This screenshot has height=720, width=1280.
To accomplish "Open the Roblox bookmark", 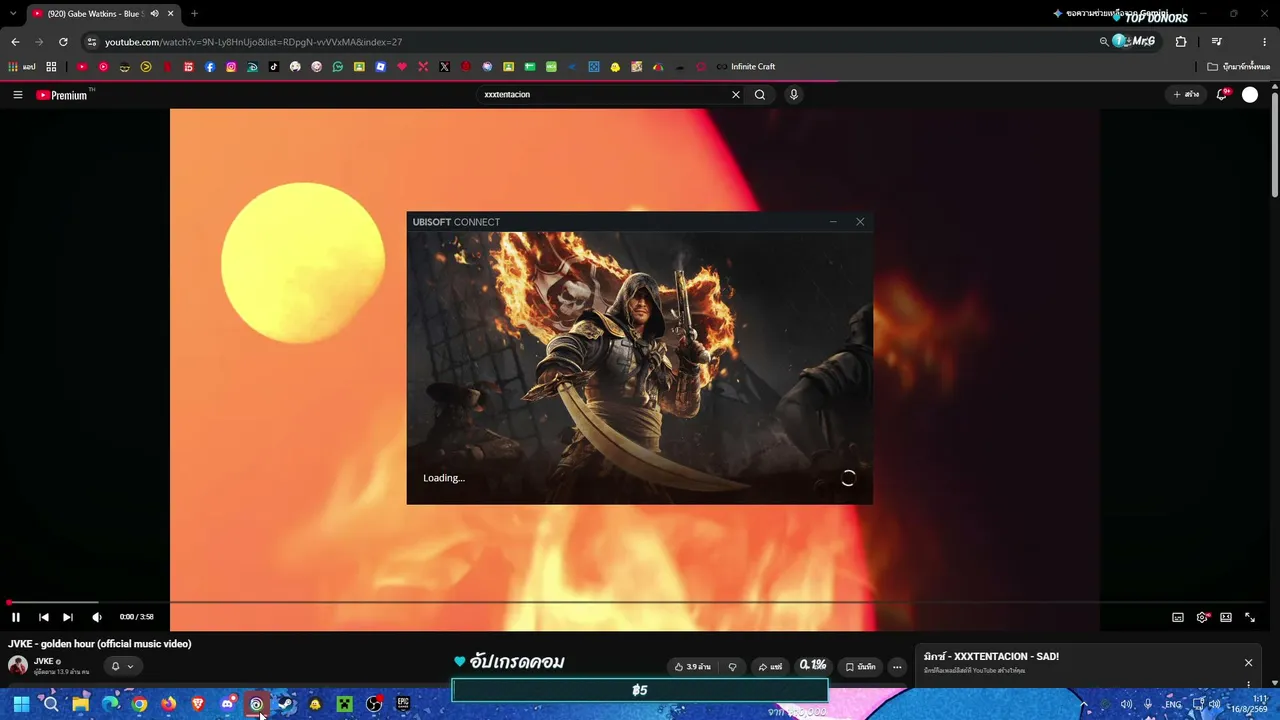I will 381,67.
